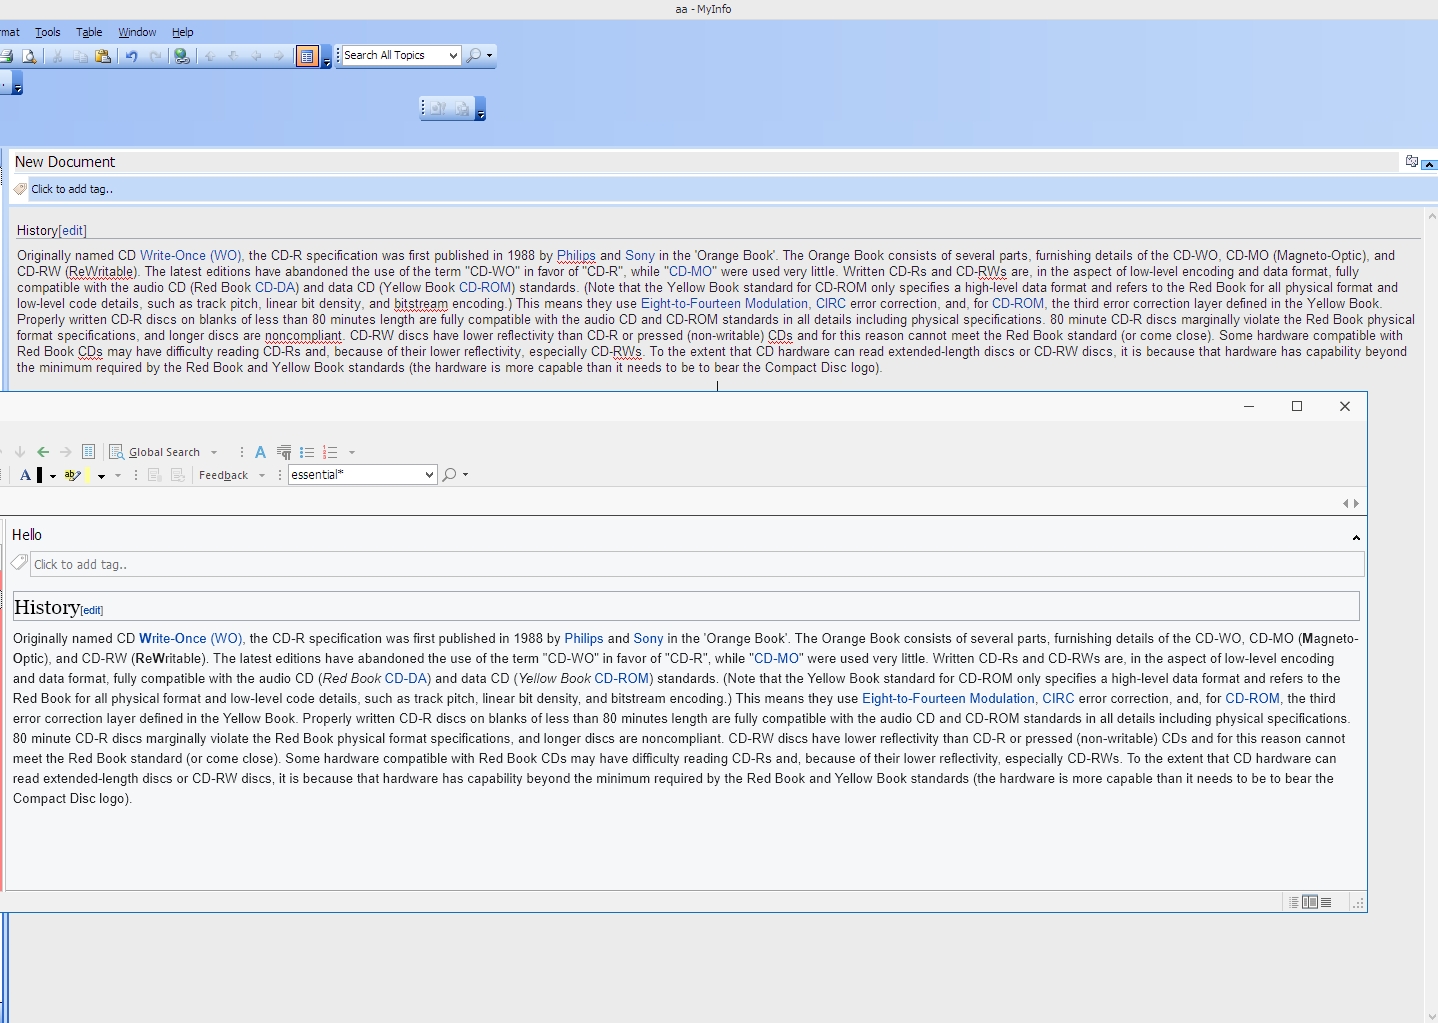Image resolution: width=1438 pixels, height=1023 pixels.
Task: Open the font color dropdown arrow
Action: [52, 476]
